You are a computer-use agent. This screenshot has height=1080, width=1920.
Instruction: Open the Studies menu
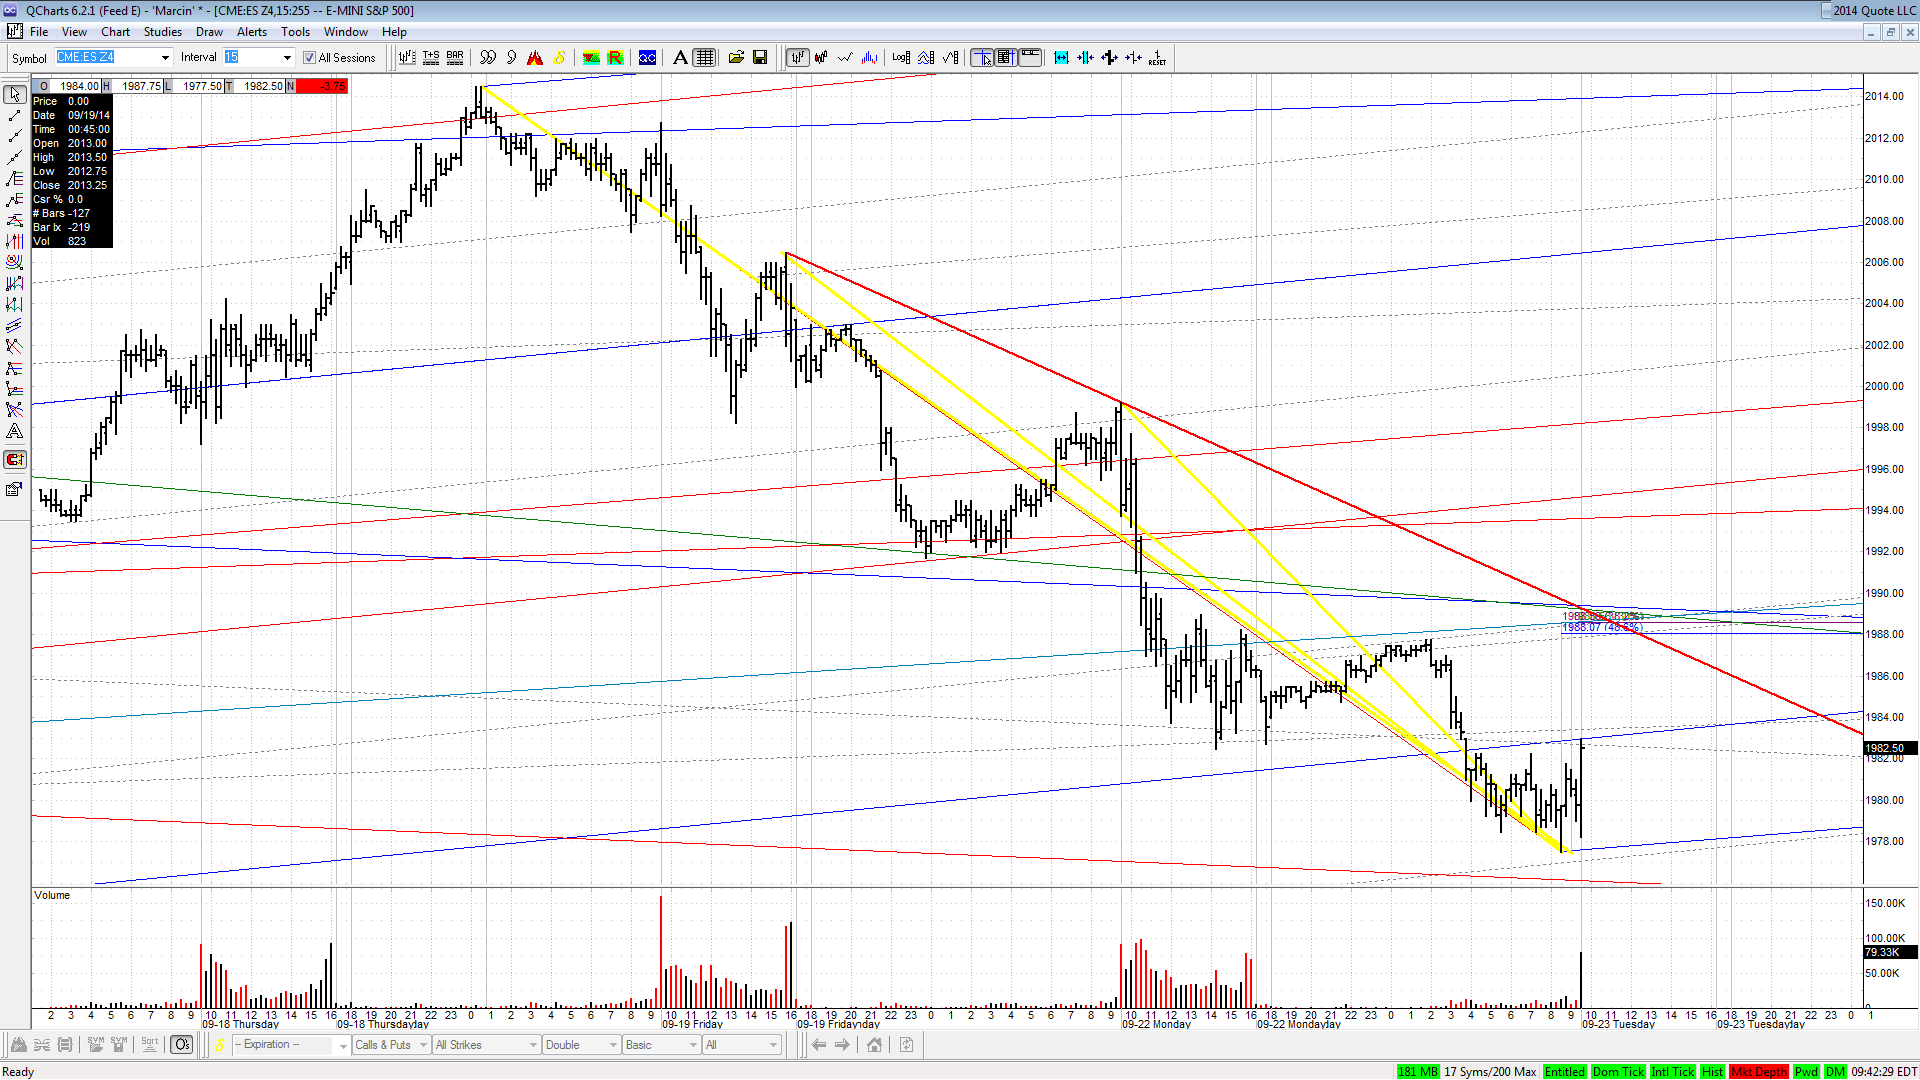coord(162,32)
